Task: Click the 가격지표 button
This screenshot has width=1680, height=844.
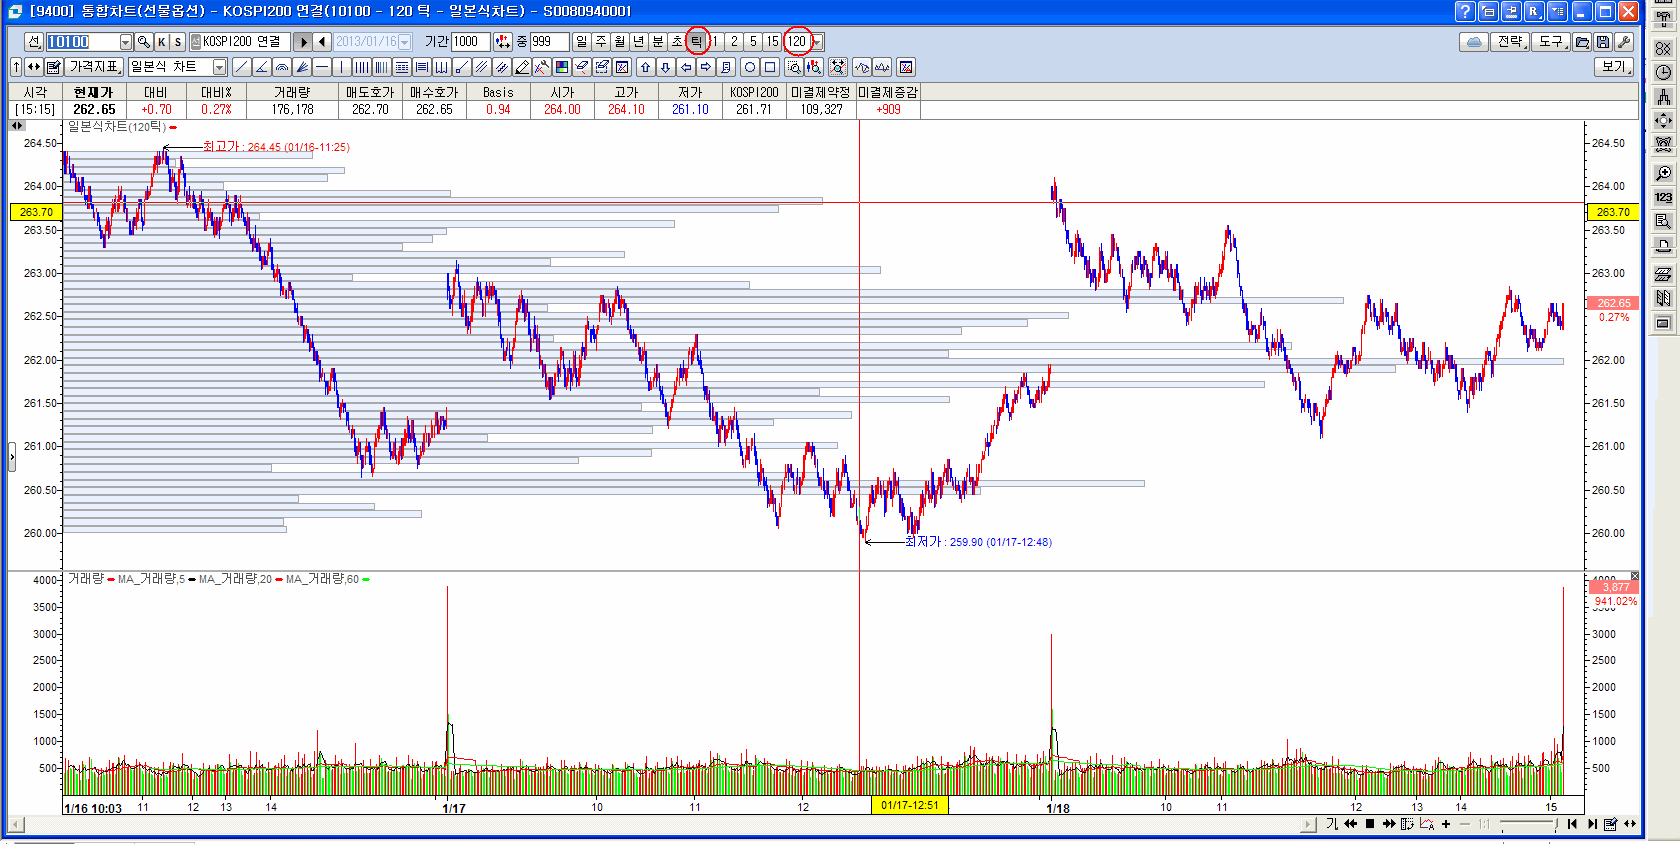Action: point(95,67)
